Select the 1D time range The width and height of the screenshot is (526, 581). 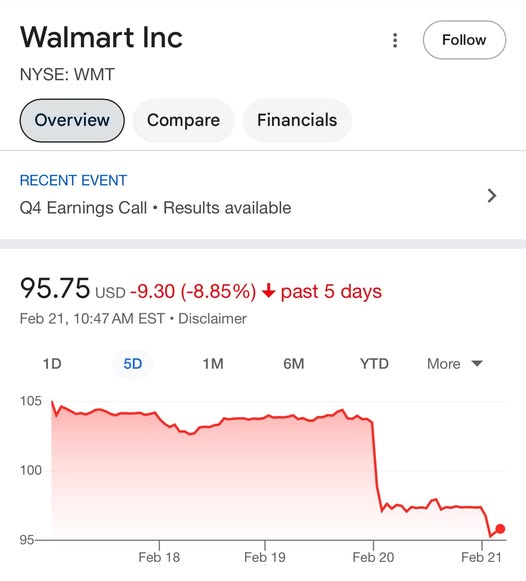[52, 364]
